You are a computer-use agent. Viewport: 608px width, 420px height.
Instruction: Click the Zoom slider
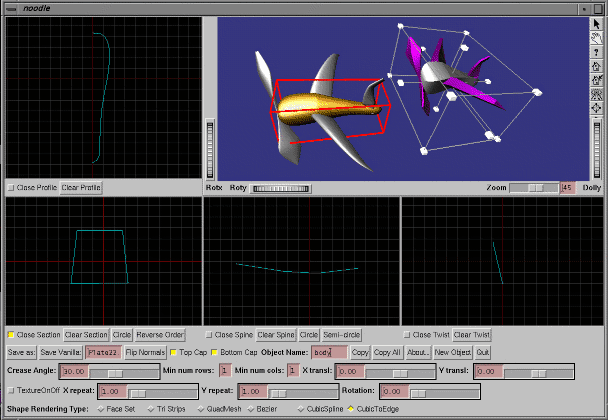(x=533, y=187)
